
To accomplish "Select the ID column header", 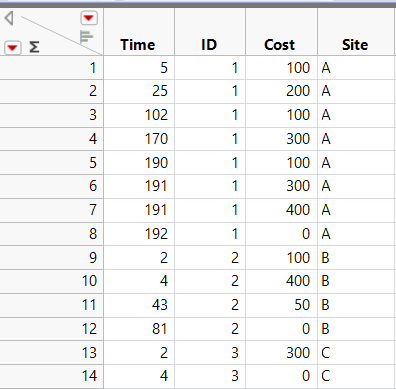I will click(210, 32).
